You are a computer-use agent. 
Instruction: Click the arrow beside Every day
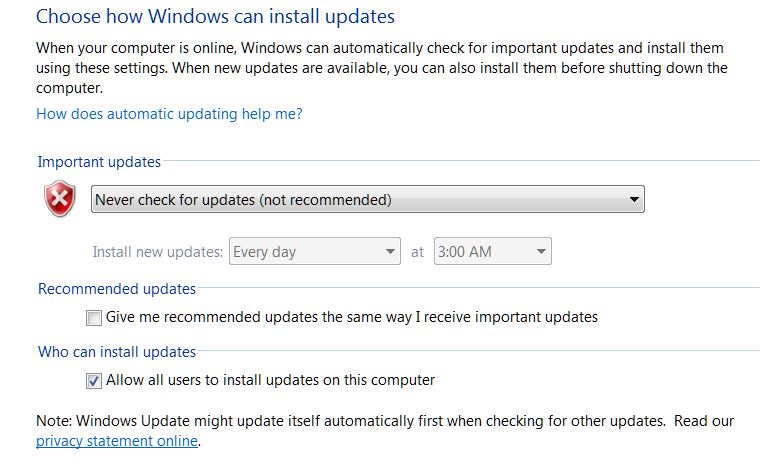[391, 252]
